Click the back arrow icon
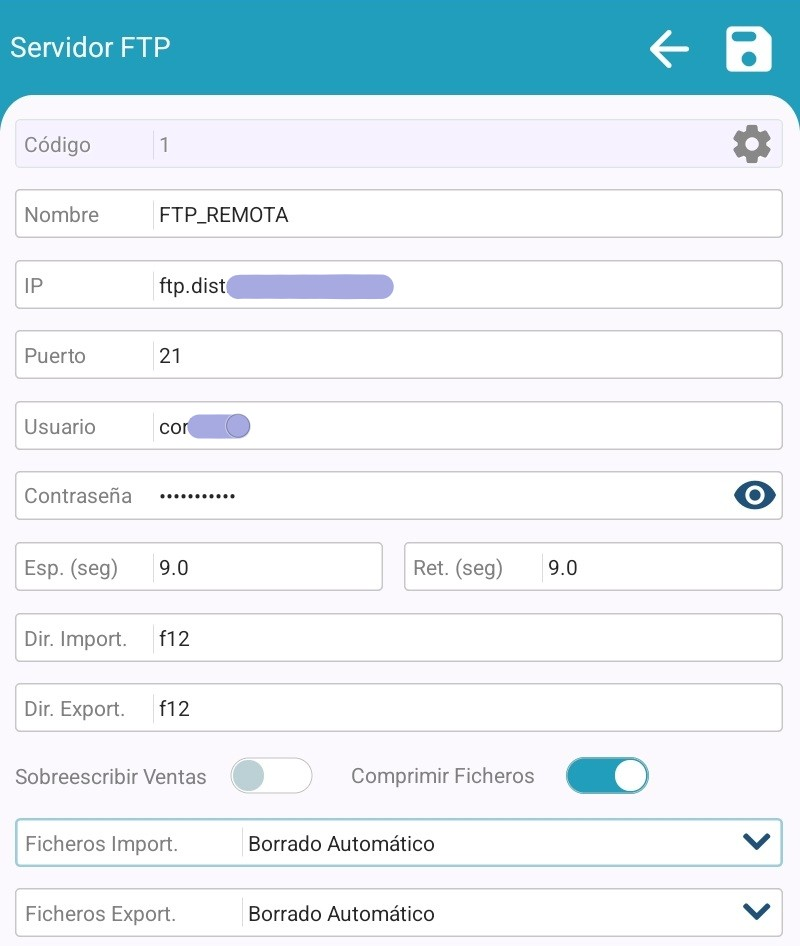The width and height of the screenshot is (800, 946). [669, 48]
